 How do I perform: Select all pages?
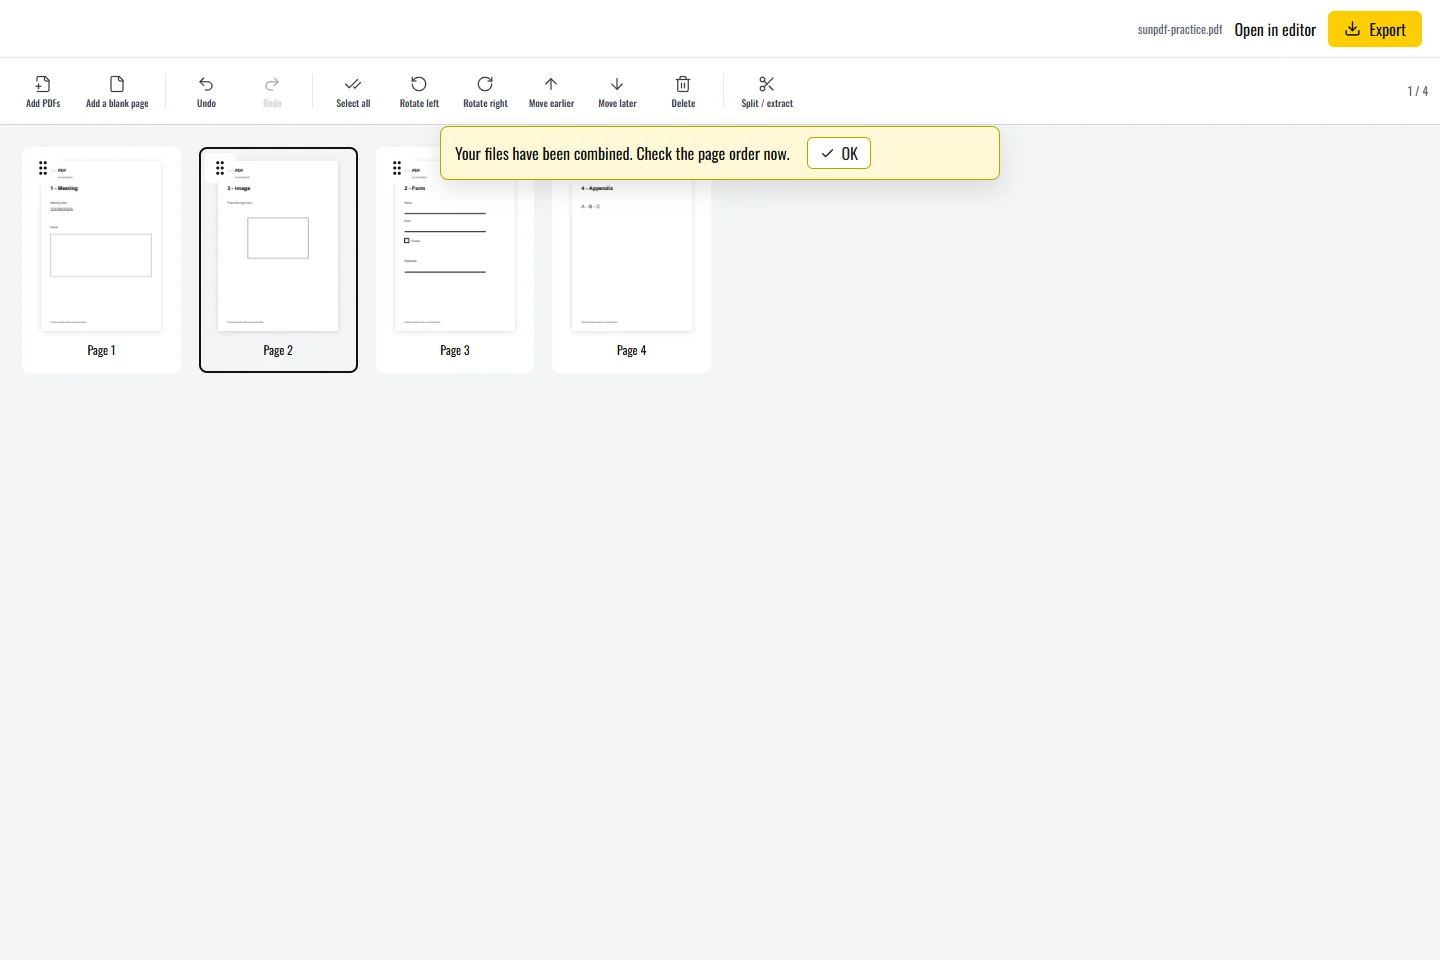(353, 91)
